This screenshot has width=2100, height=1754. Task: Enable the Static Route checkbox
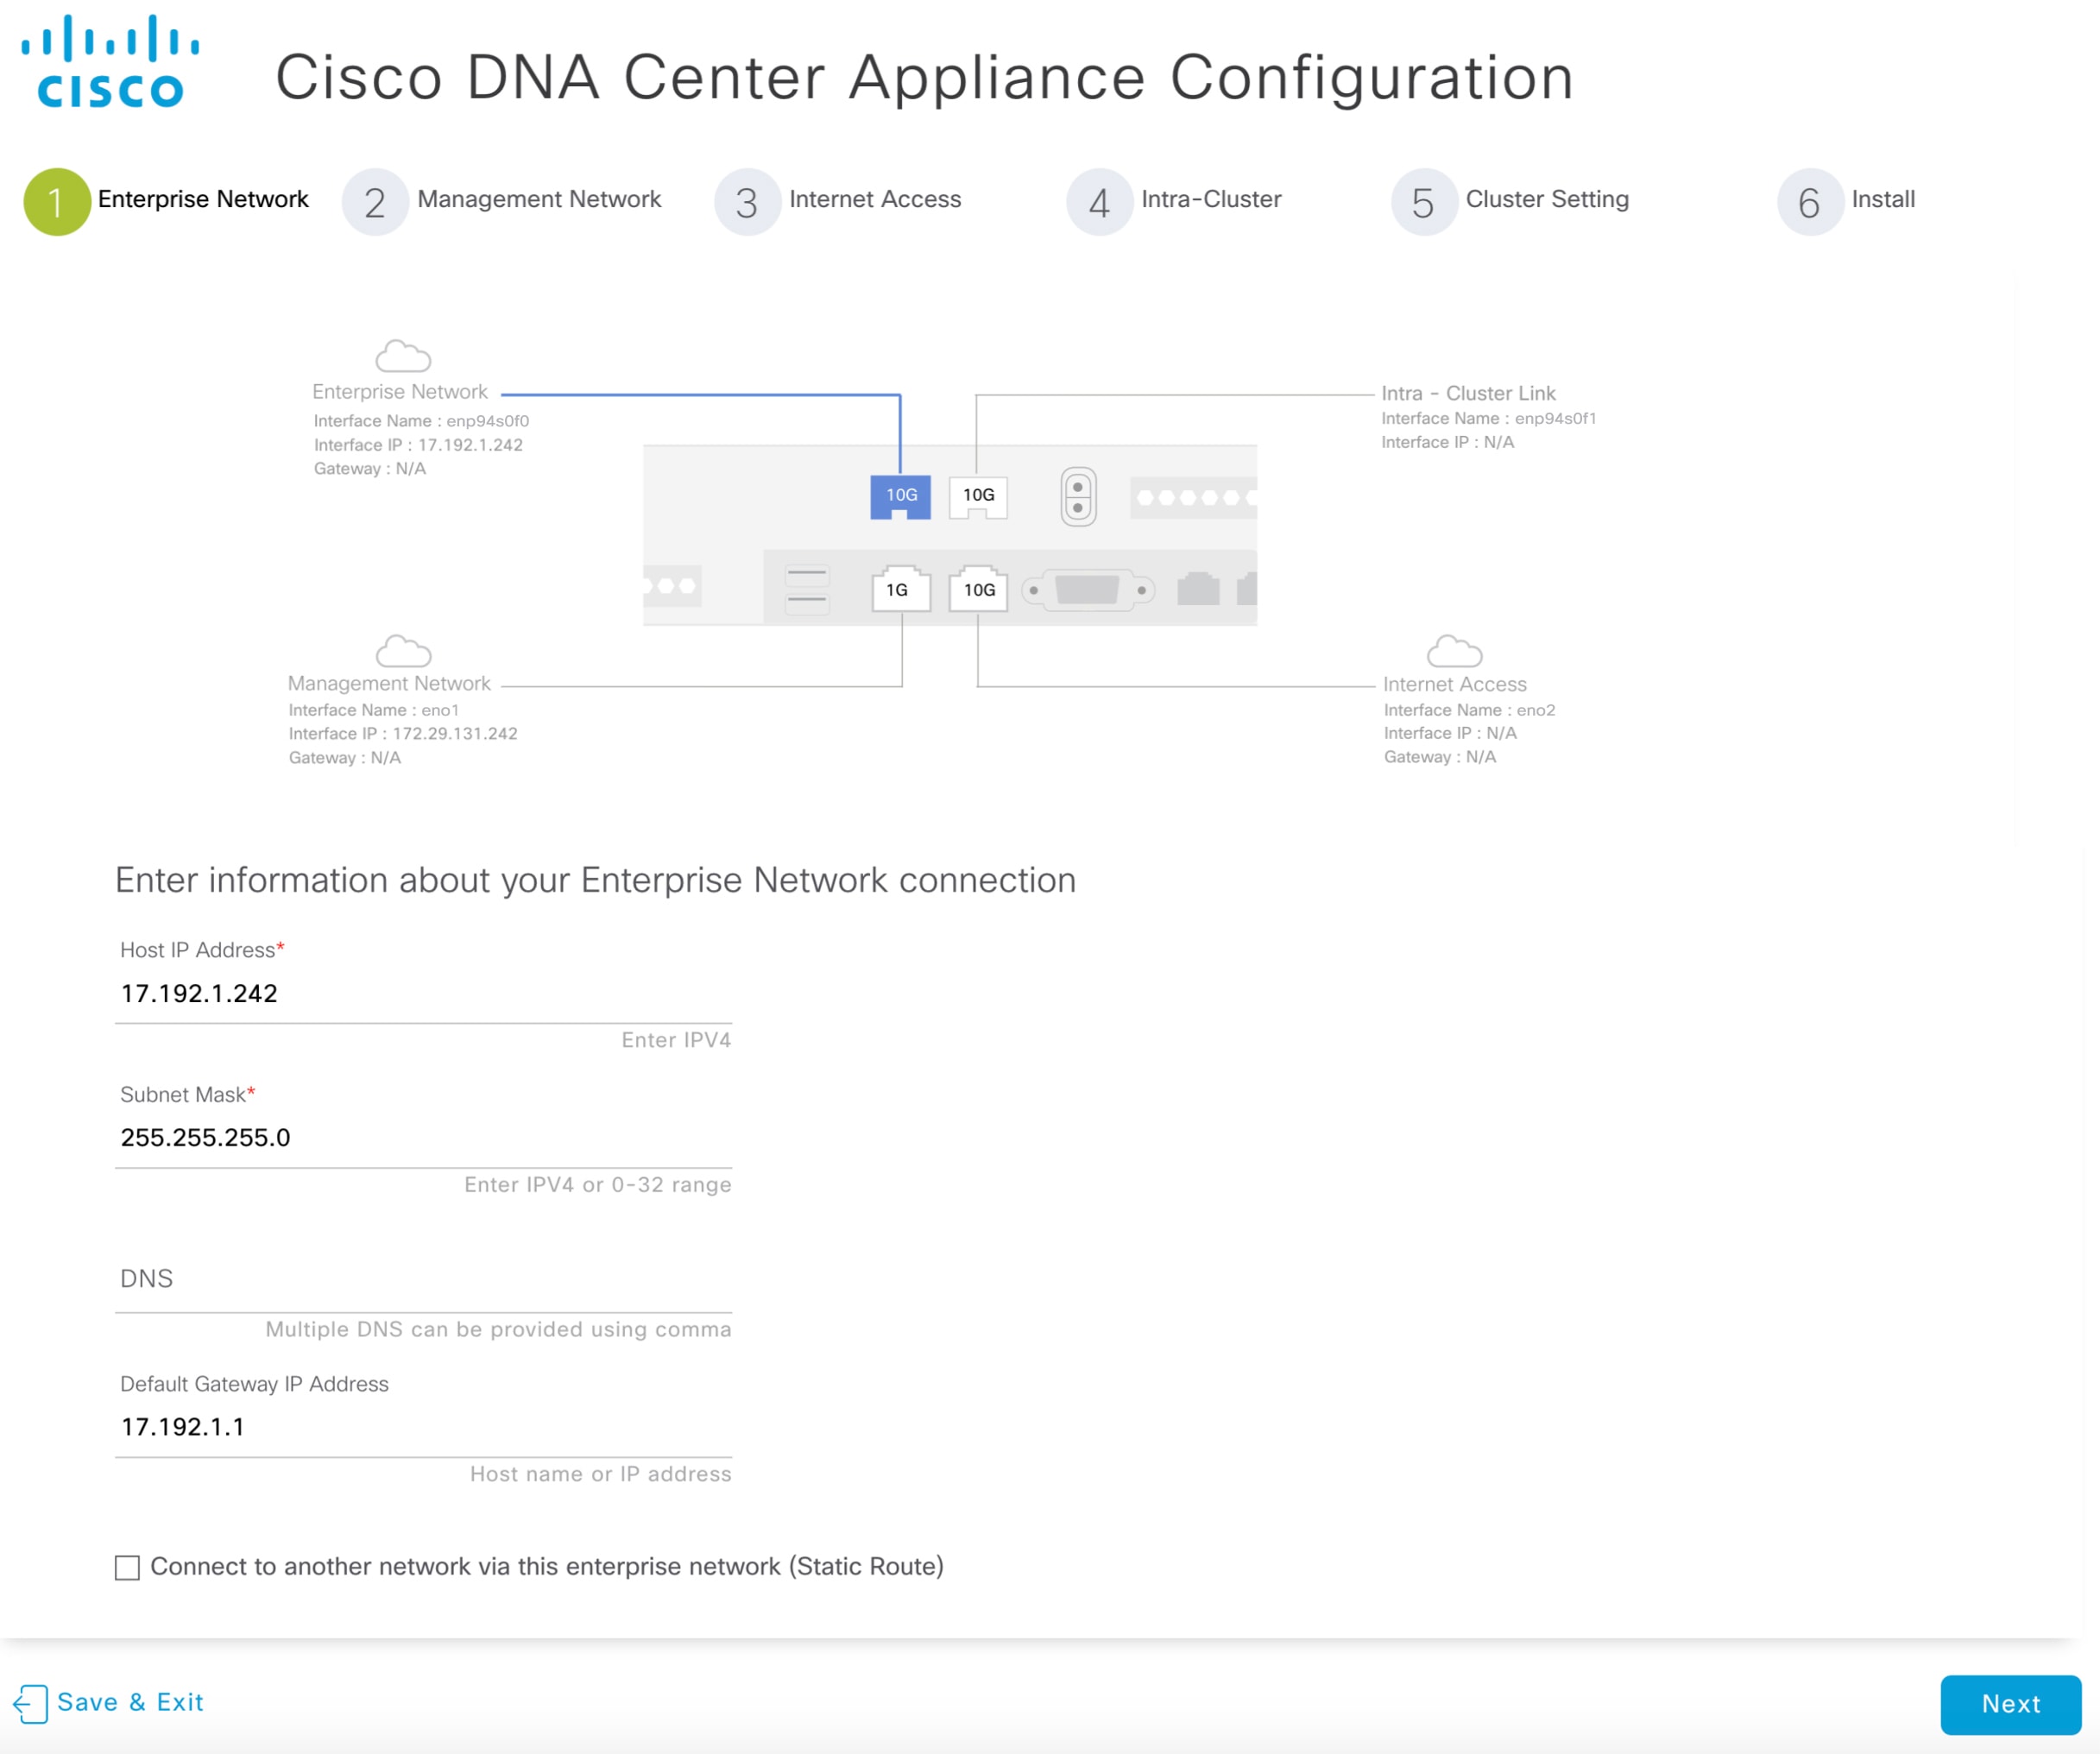[127, 1567]
